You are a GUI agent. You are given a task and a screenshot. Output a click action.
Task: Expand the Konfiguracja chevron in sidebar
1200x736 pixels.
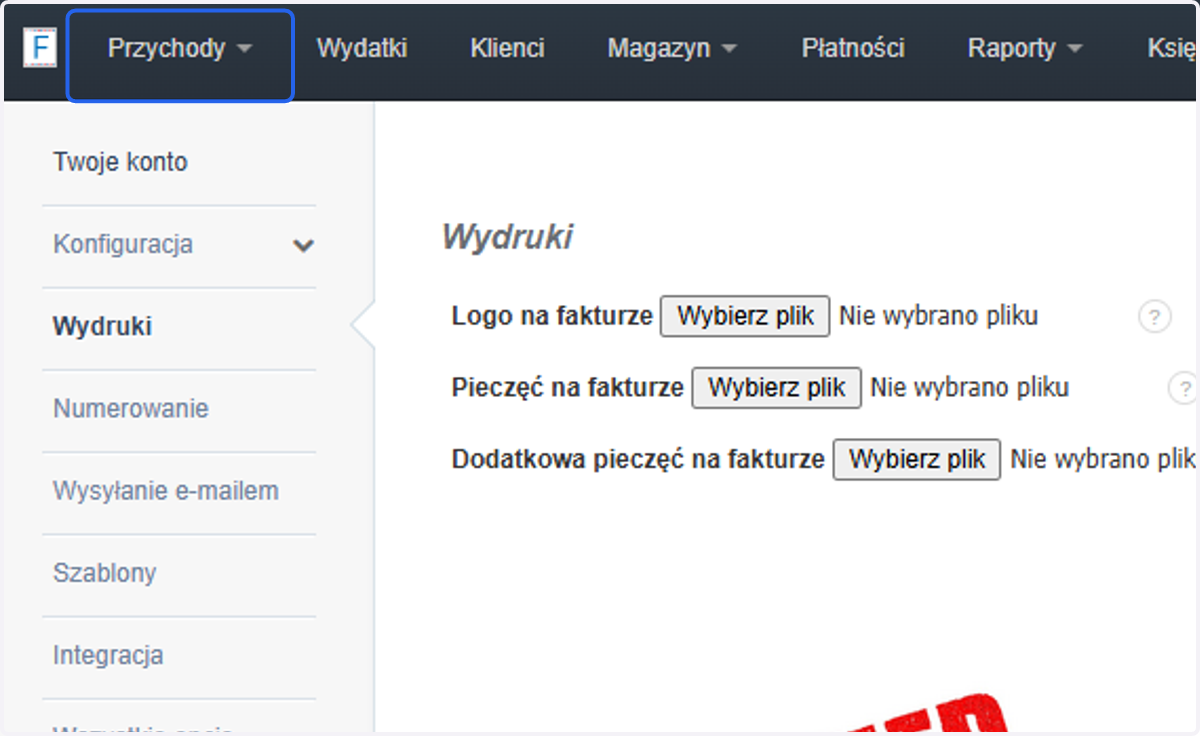pos(303,245)
